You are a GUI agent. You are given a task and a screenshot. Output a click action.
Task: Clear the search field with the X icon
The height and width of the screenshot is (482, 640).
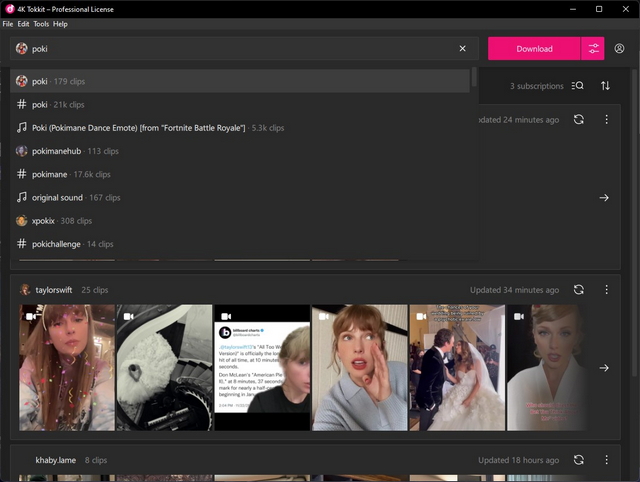[x=462, y=49]
